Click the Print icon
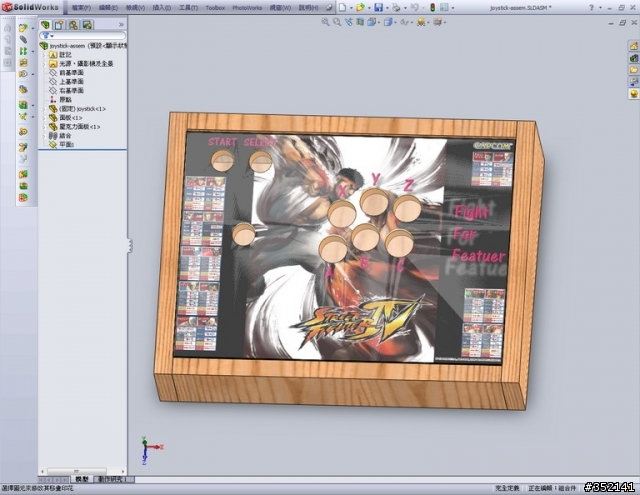 click(396, 7)
